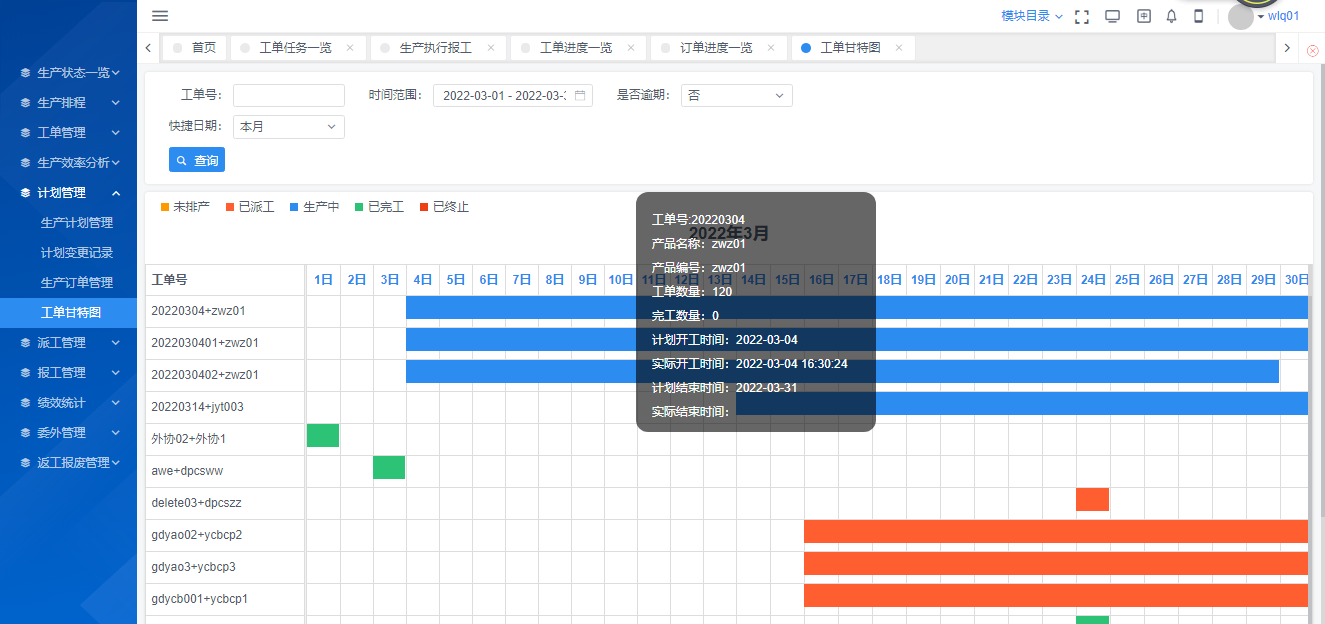The width and height of the screenshot is (1325, 624).
Task: Click the 工单号 input field
Action: tap(289, 96)
